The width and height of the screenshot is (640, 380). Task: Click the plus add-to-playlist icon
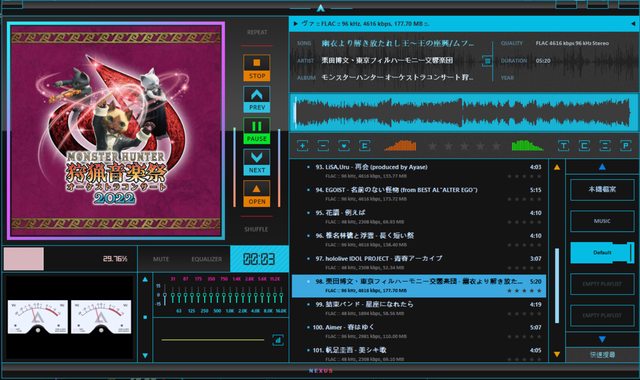pyautogui.click(x=302, y=146)
